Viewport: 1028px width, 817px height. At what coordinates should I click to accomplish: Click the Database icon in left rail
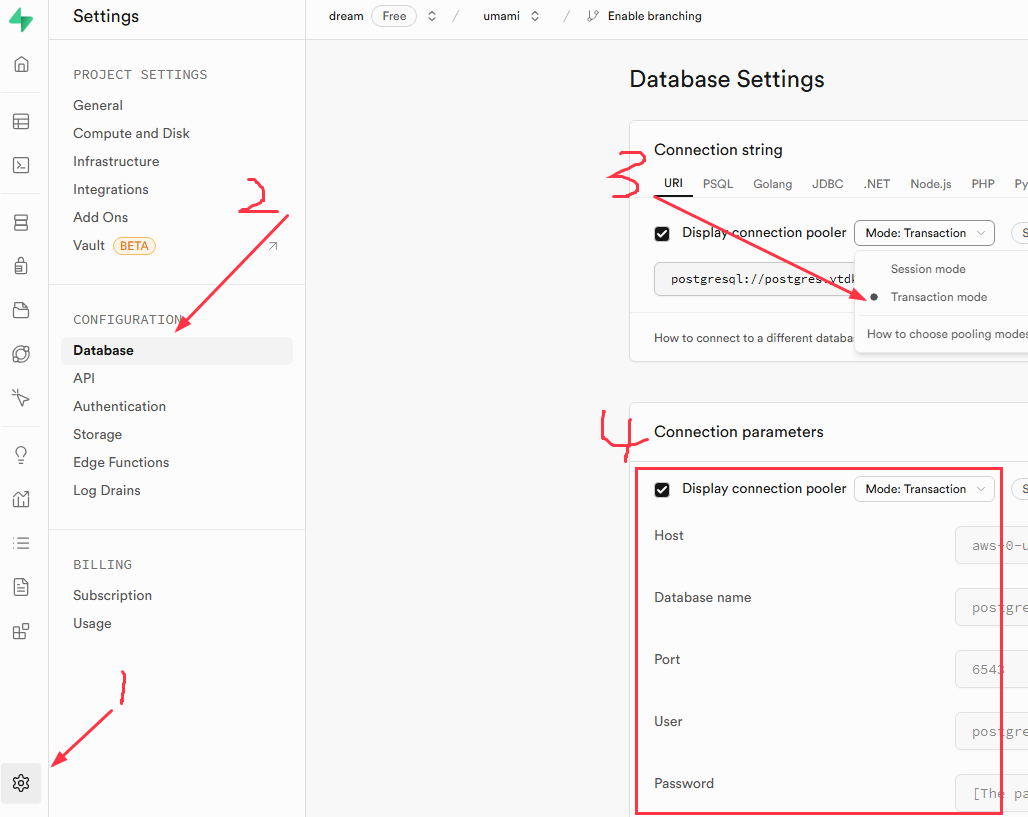pyautogui.click(x=21, y=223)
